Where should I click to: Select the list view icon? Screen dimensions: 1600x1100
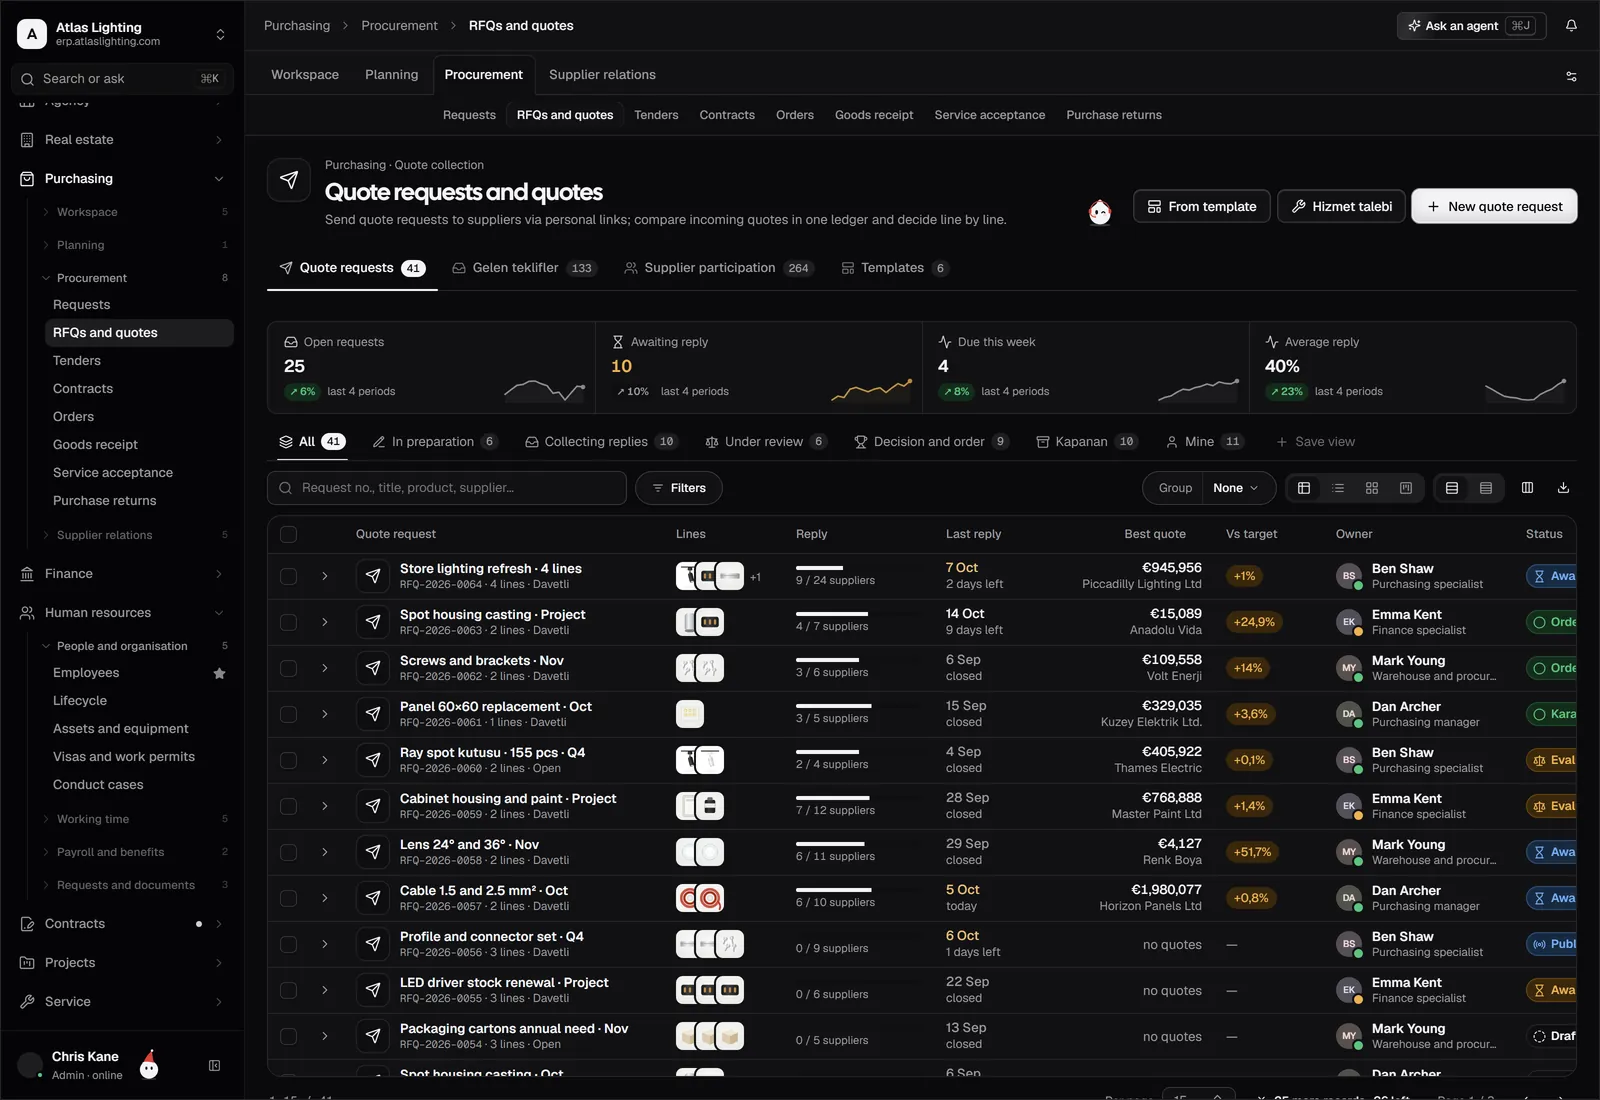pyautogui.click(x=1338, y=488)
